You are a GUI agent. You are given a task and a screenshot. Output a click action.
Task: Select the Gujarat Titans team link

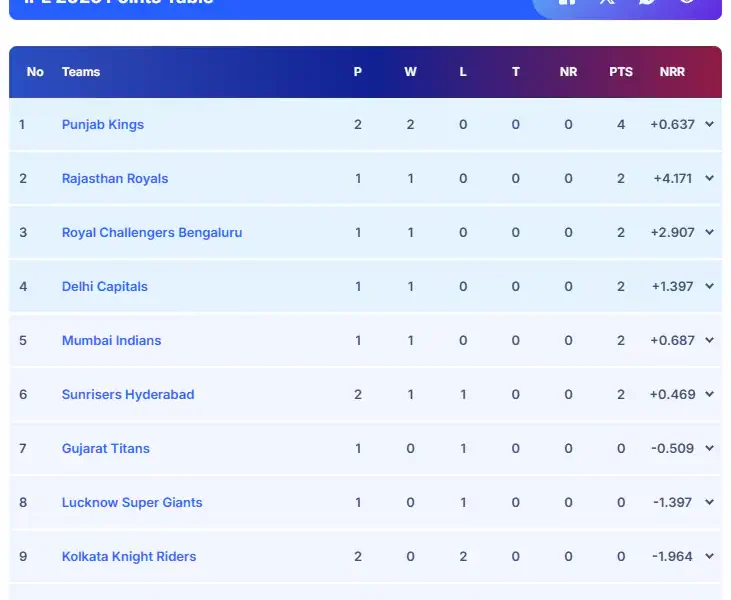pyautogui.click(x=106, y=449)
